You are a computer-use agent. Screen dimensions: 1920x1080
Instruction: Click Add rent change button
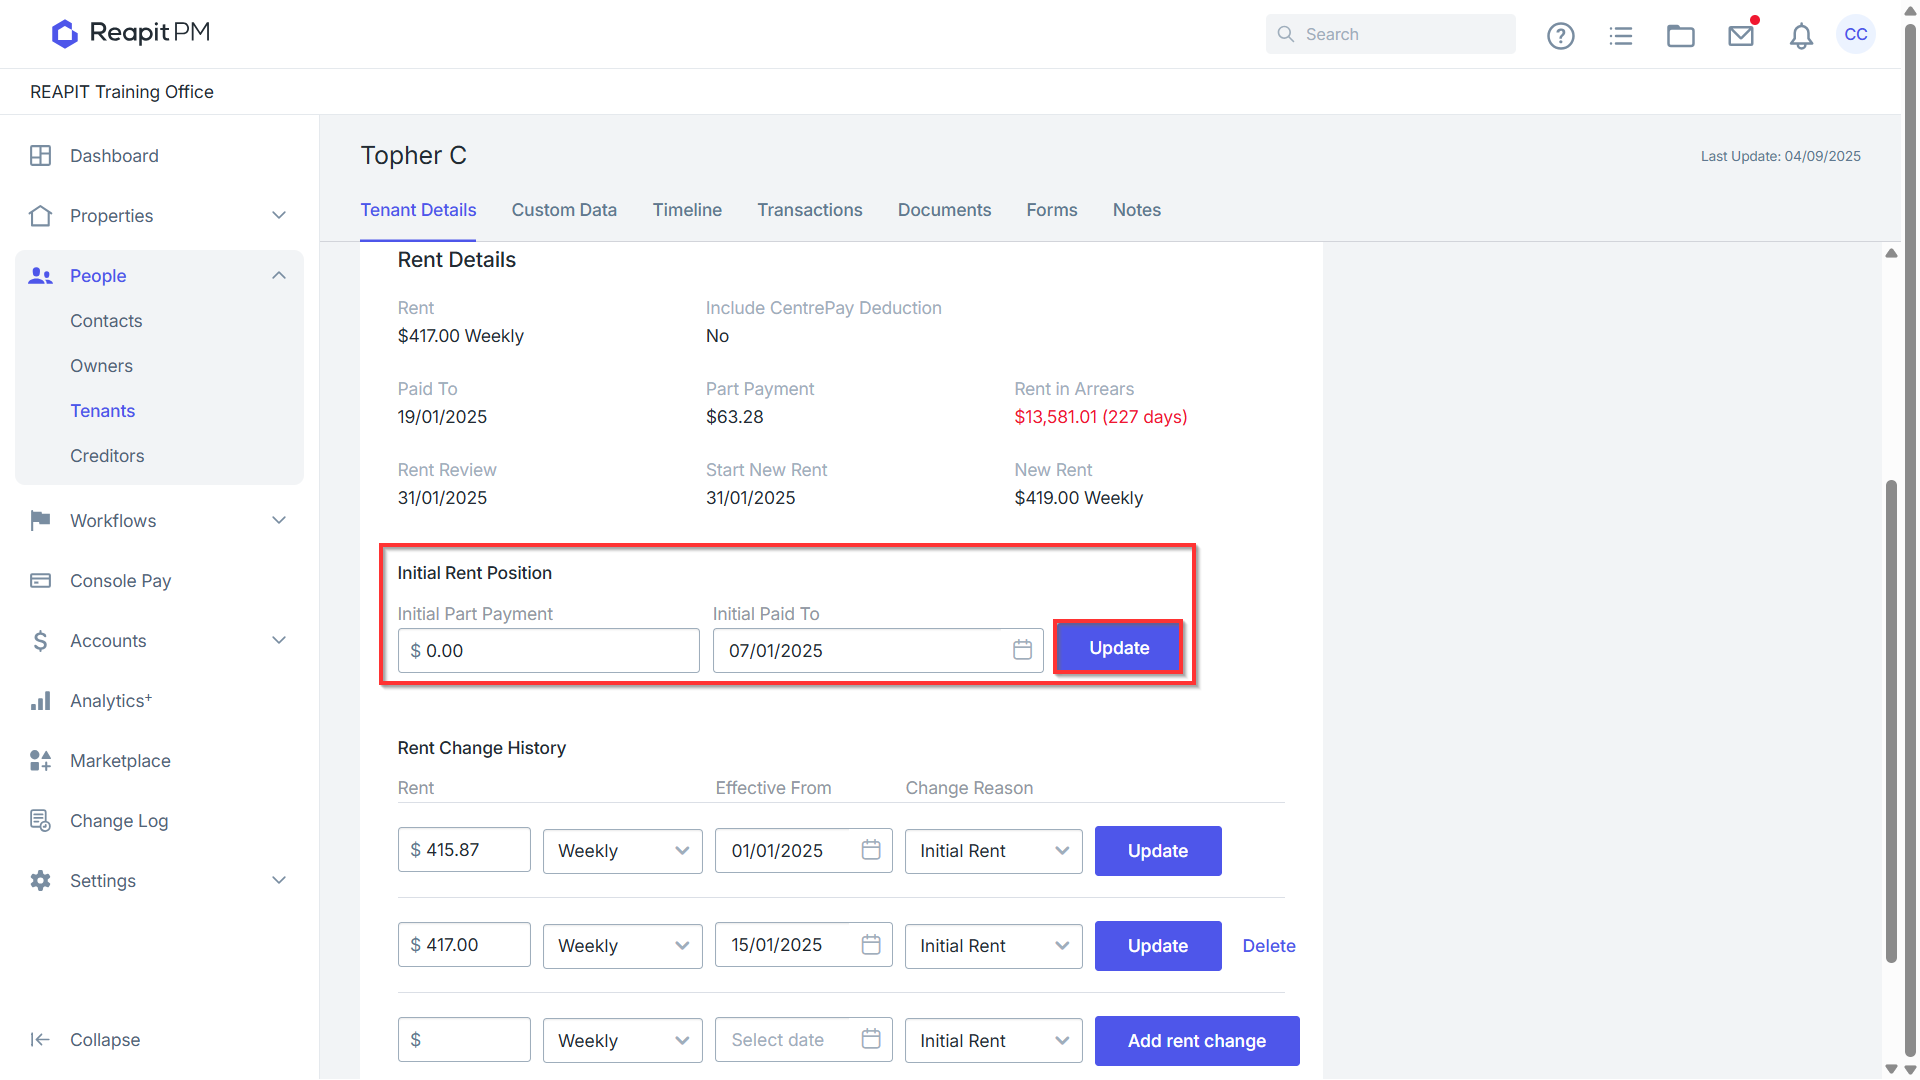coord(1197,1041)
